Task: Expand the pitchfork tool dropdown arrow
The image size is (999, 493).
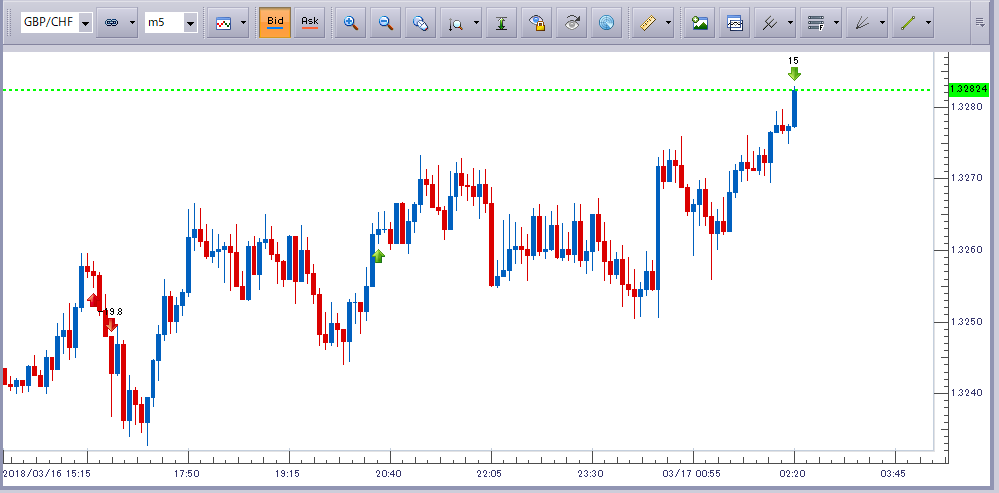Action: coord(790,23)
